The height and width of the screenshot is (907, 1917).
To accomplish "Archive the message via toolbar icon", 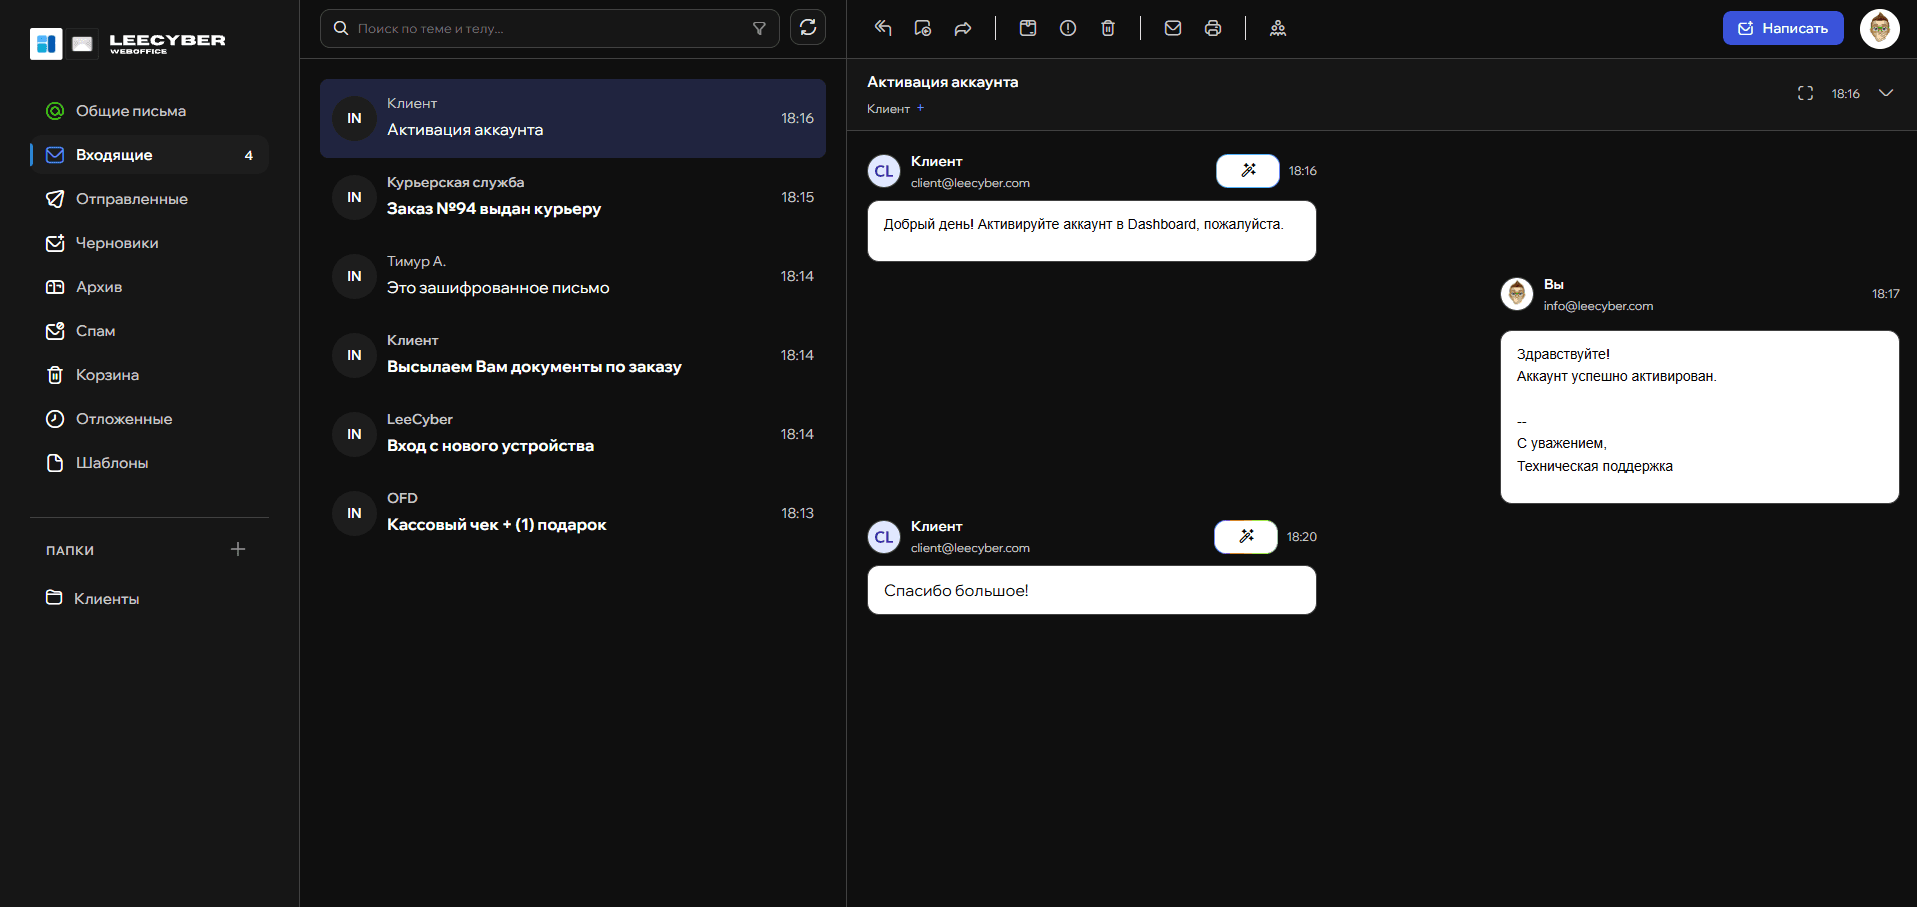I will click(1027, 28).
